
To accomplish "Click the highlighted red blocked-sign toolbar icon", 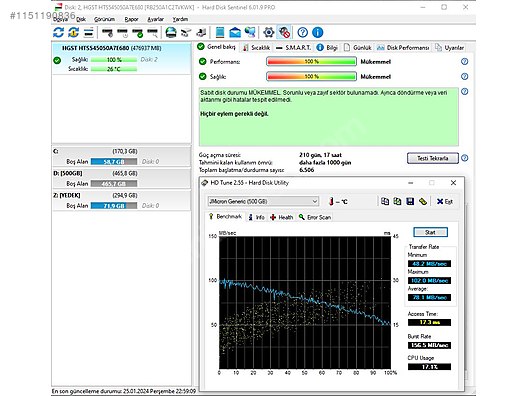I will [284, 32].
